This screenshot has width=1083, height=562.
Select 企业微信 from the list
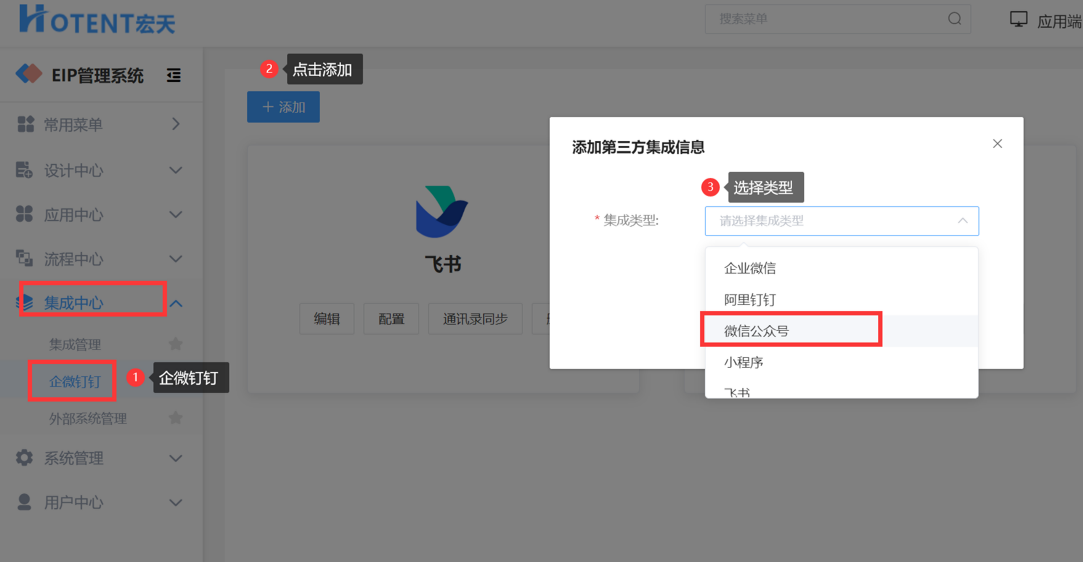click(x=841, y=268)
